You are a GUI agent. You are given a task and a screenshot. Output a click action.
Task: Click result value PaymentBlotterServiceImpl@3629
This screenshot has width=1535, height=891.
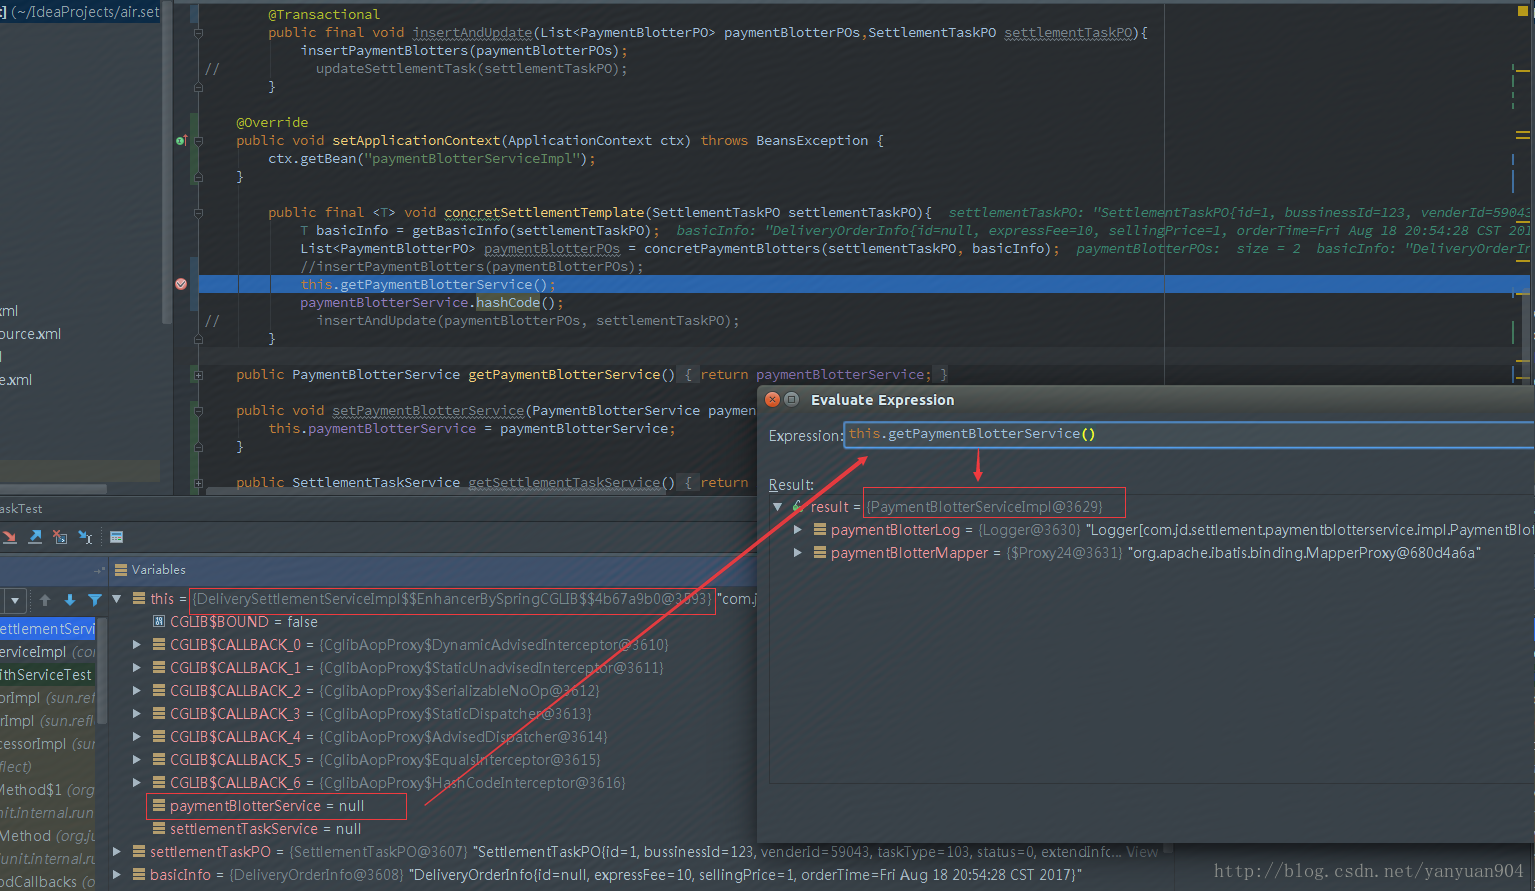(985, 507)
